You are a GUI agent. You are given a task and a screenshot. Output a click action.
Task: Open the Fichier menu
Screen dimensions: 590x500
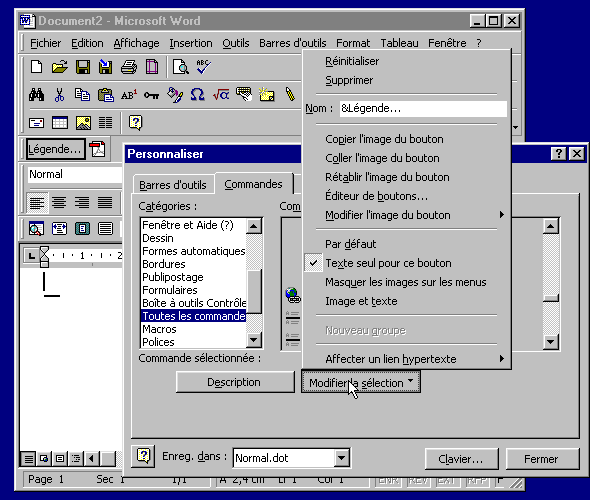45,43
